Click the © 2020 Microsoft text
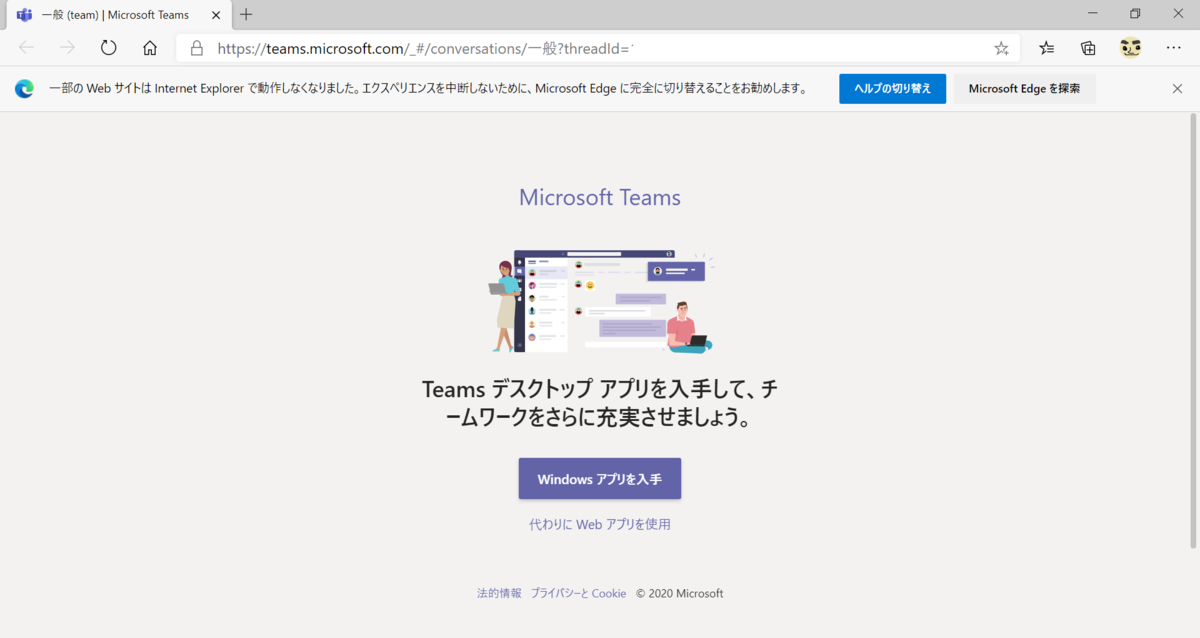The image size is (1200, 638). coord(679,593)
